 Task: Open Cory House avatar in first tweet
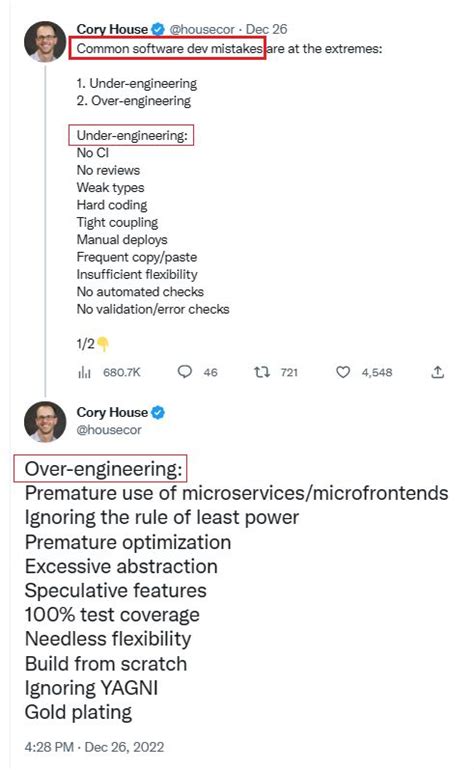tap(45, 41)
